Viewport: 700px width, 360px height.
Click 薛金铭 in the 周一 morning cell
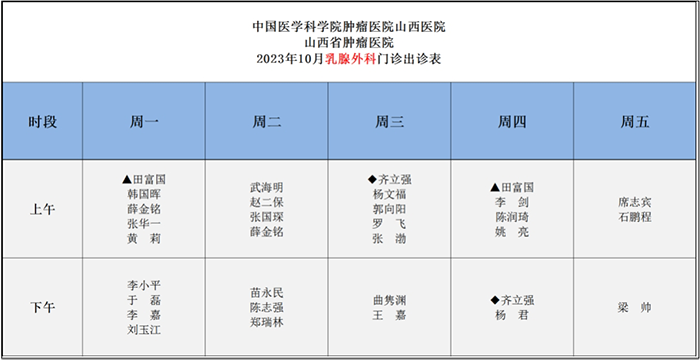[144, 209]
